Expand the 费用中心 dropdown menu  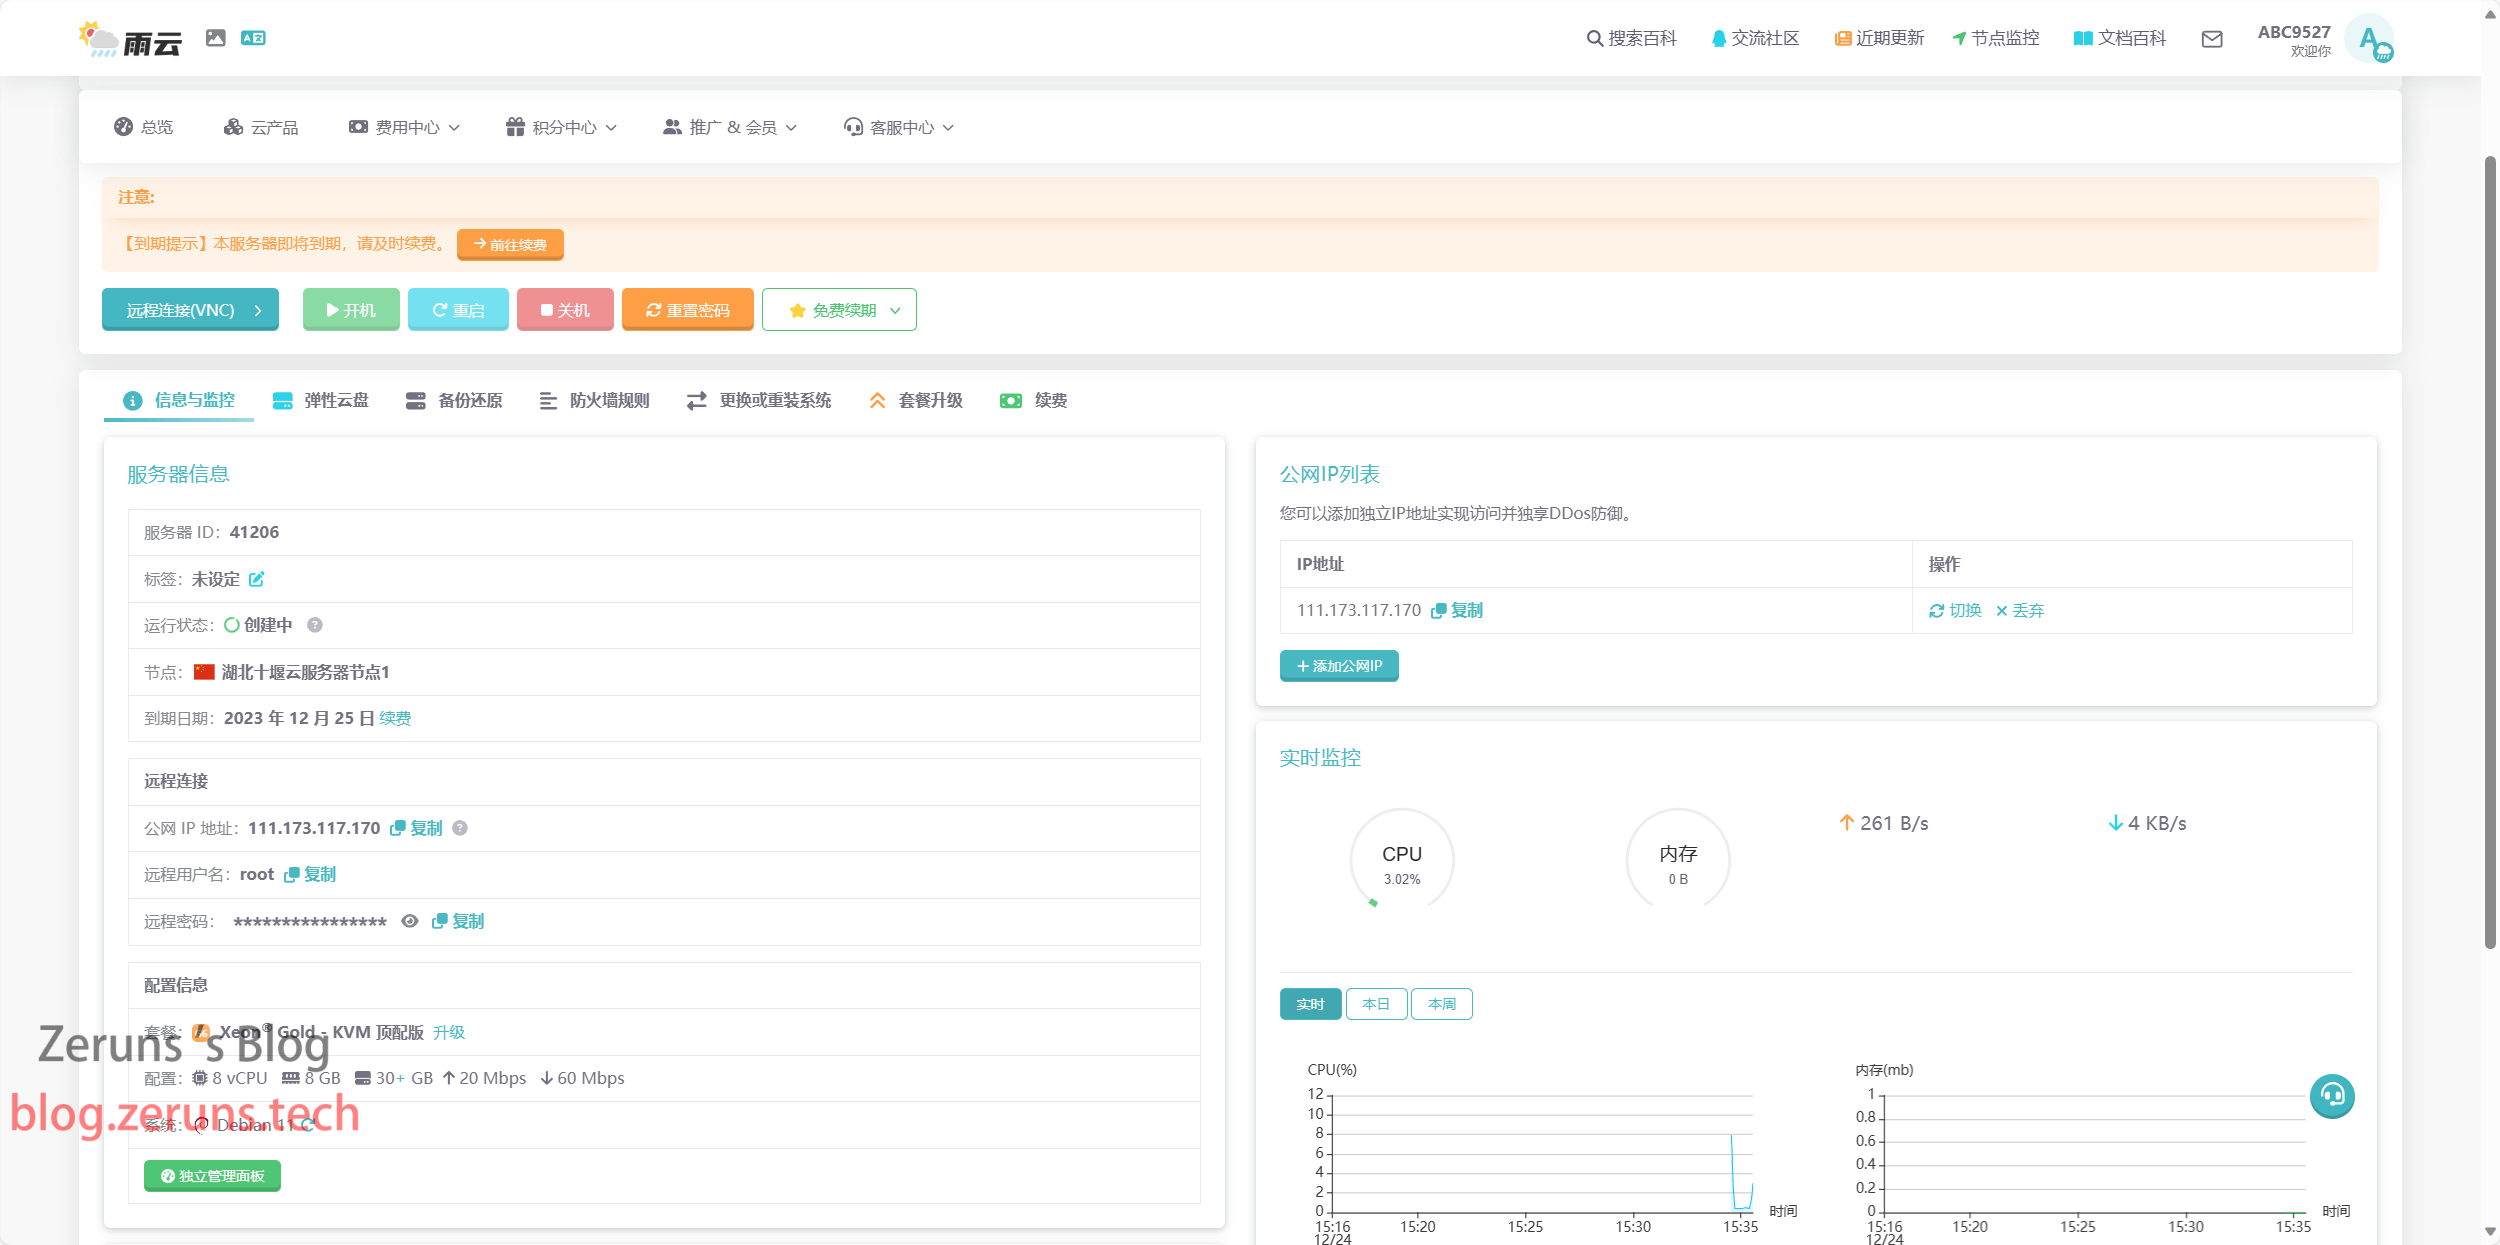405,127
